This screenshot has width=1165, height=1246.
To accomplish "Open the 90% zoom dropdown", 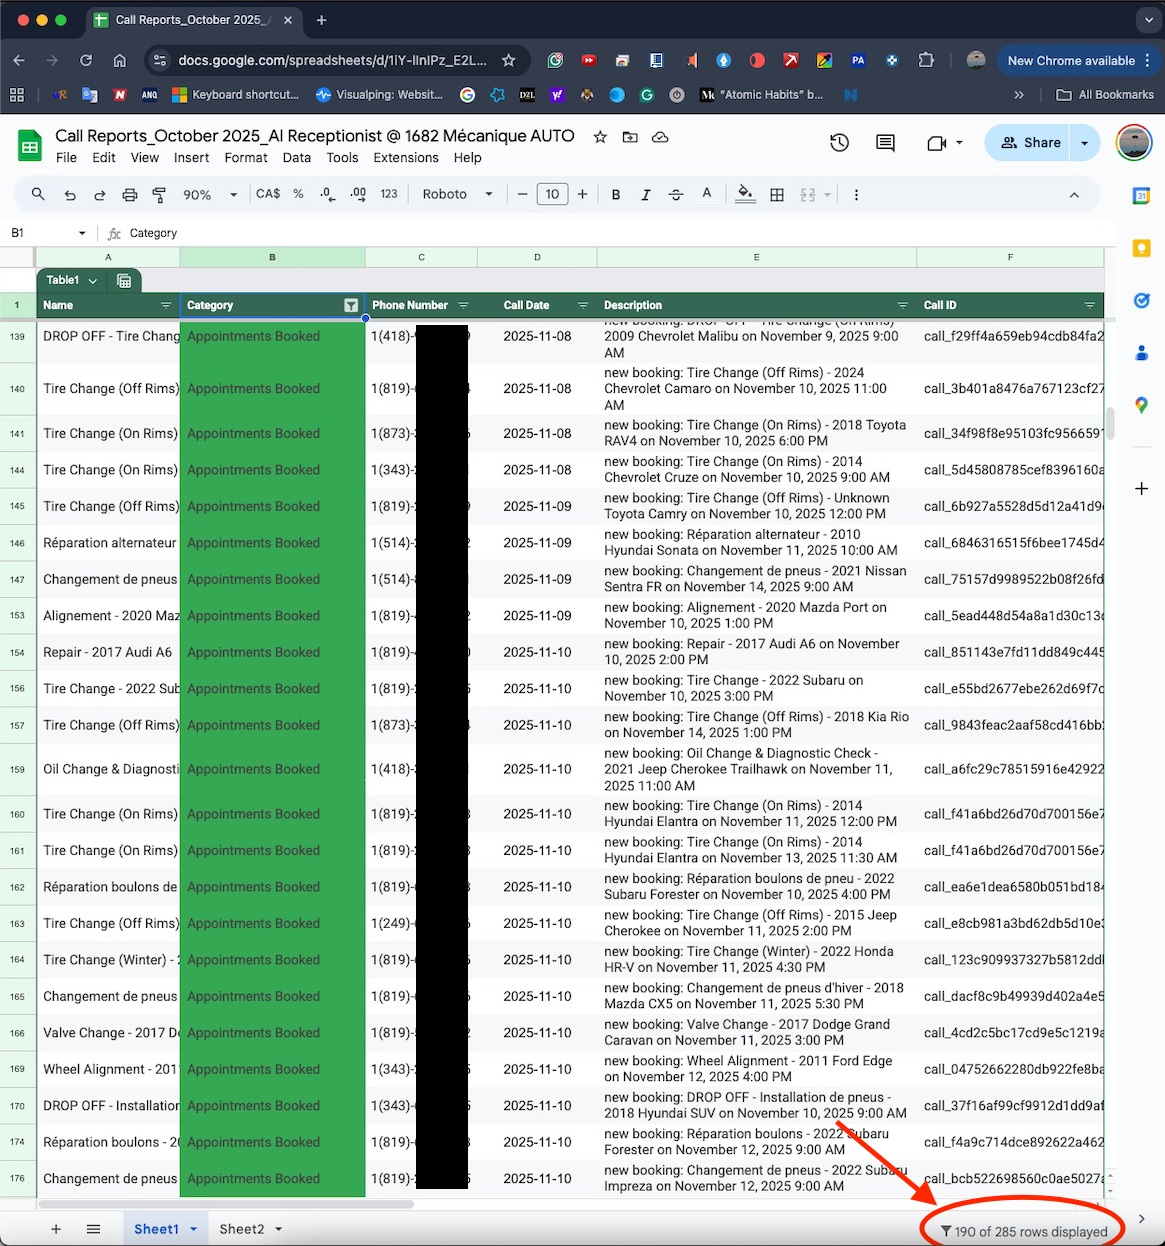I will [211, 195].
